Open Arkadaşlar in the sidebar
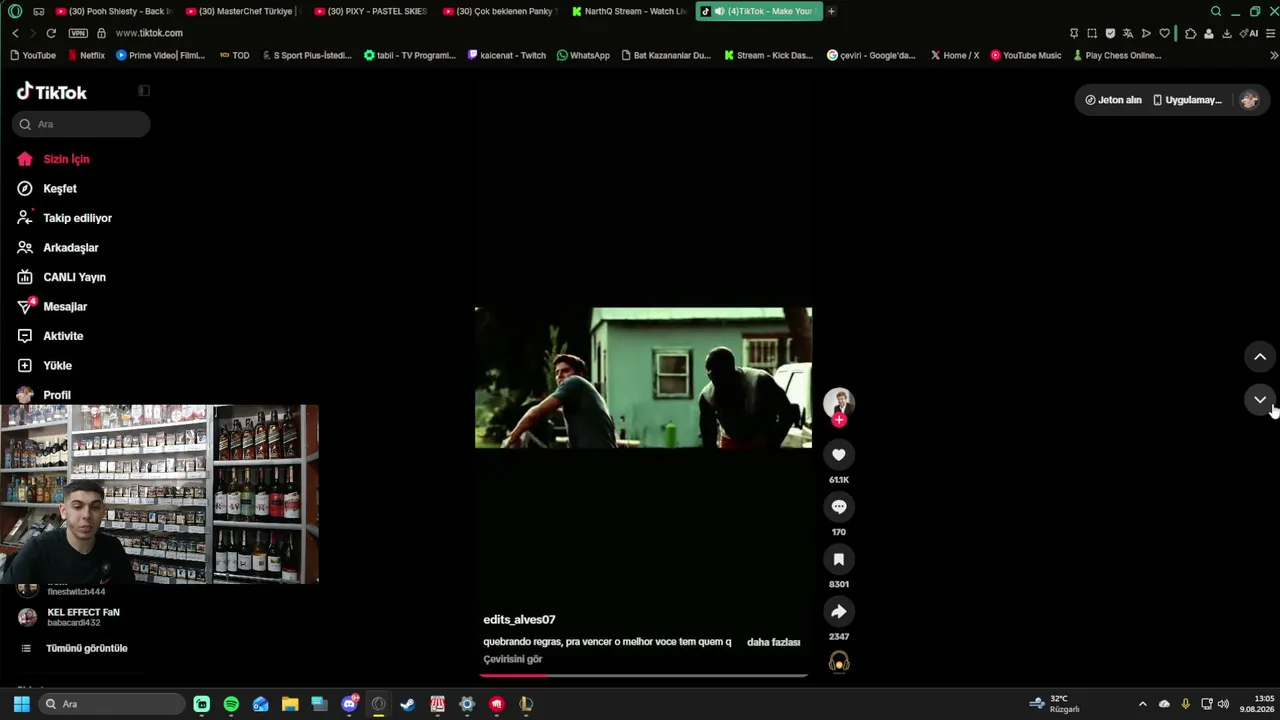 coord(70,247)
